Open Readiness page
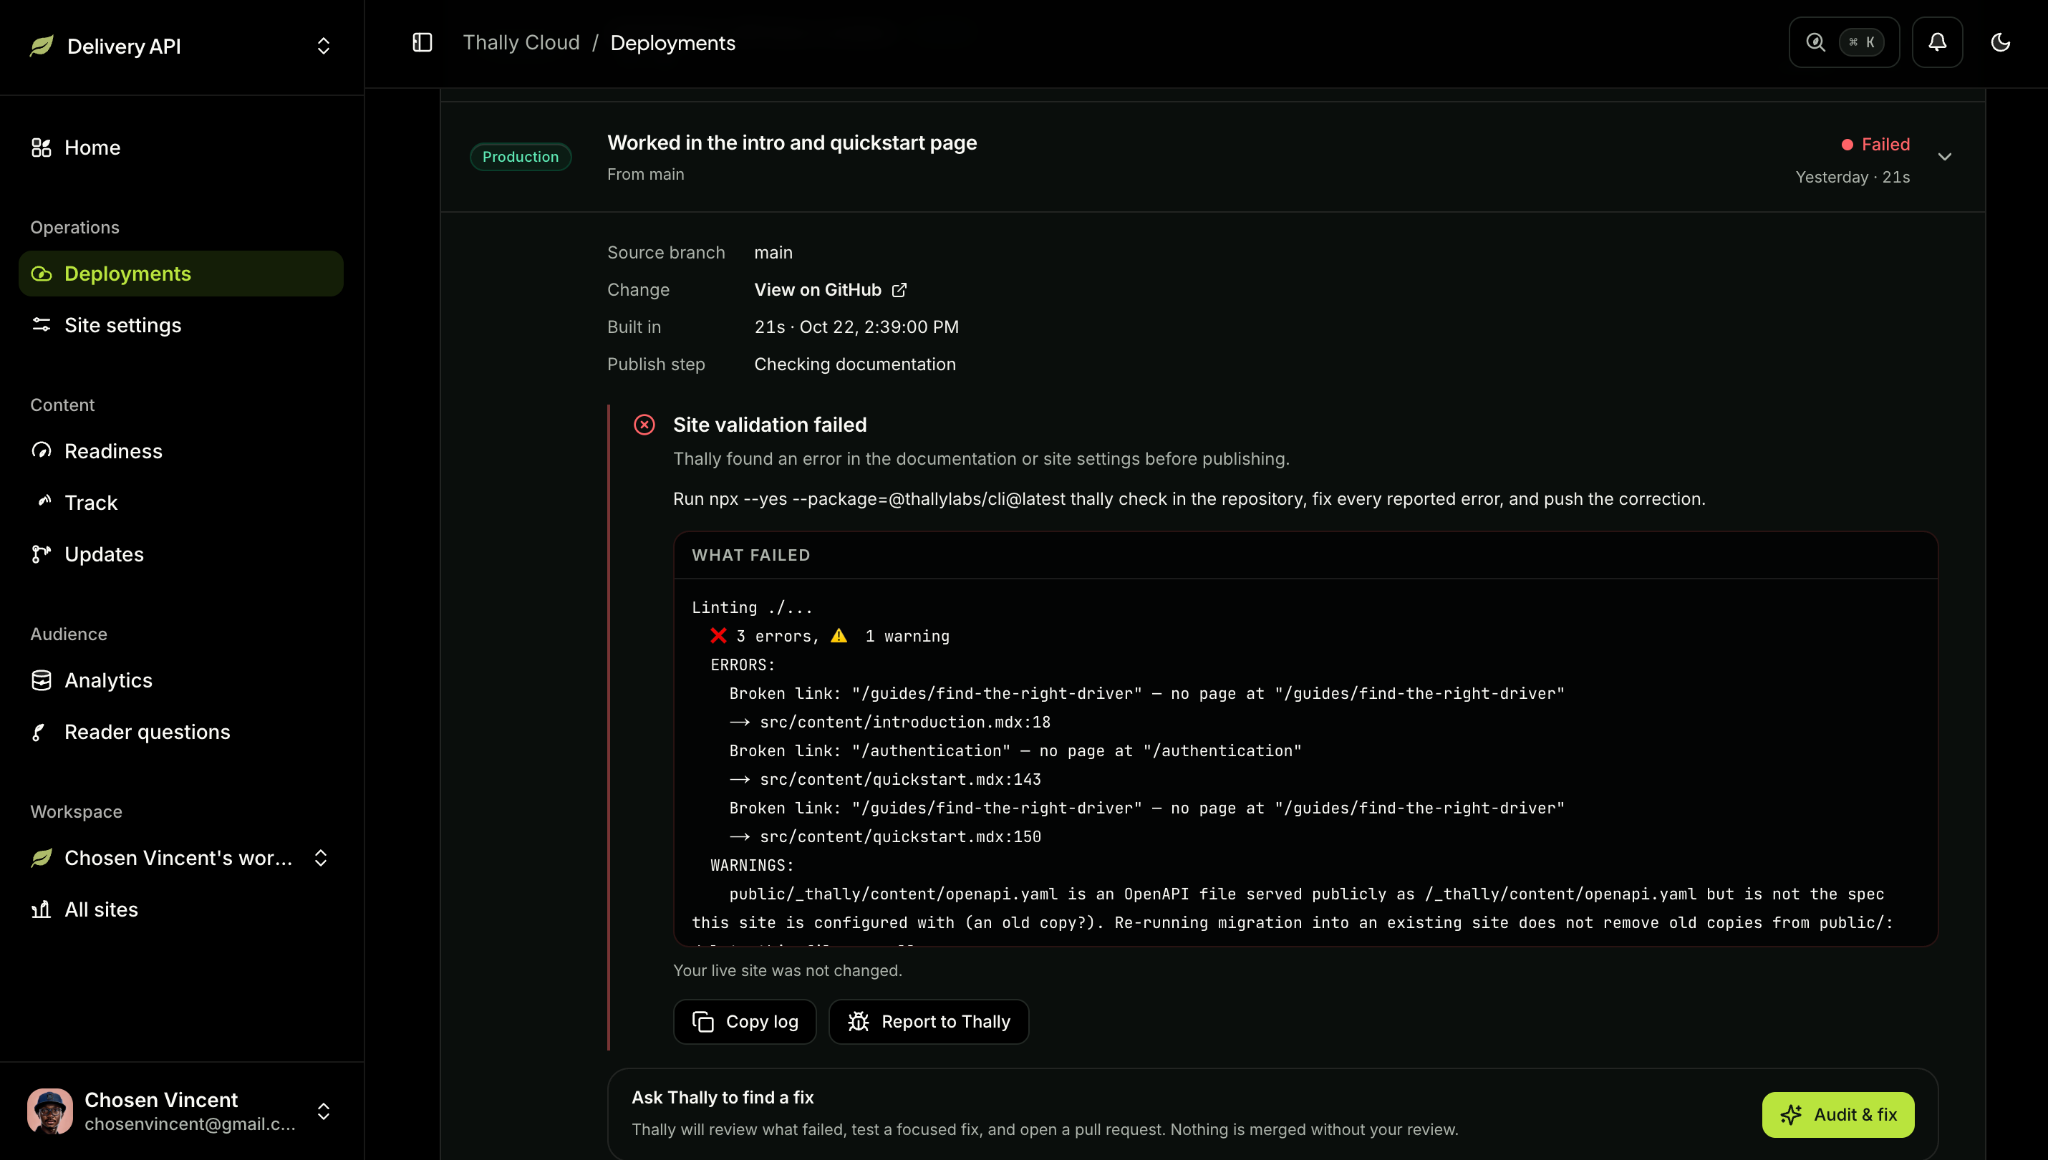This screenshot has height=1160, width=2048. [x=181, y=451]
